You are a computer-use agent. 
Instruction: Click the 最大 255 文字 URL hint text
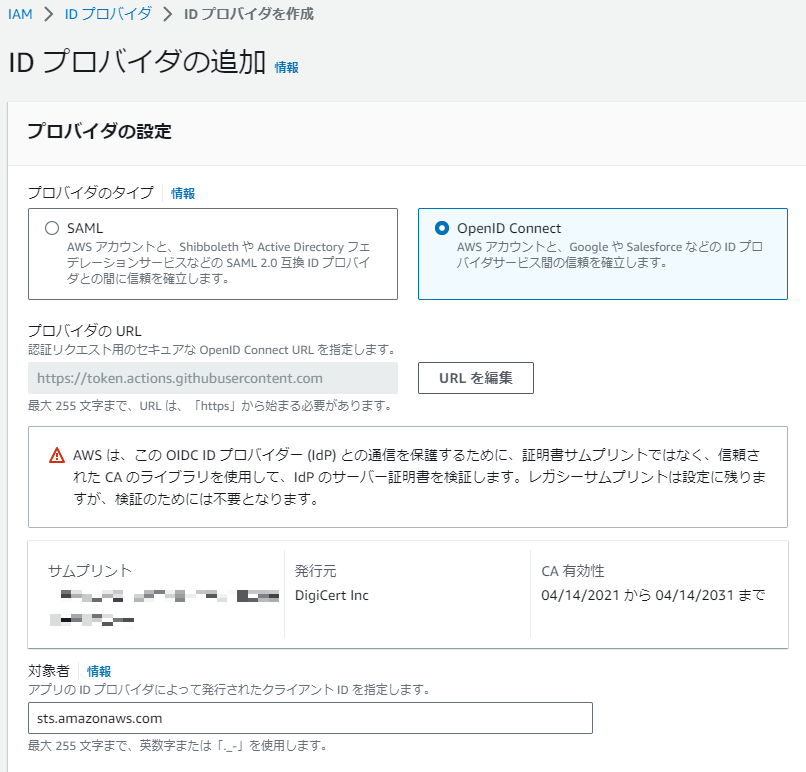211,406
